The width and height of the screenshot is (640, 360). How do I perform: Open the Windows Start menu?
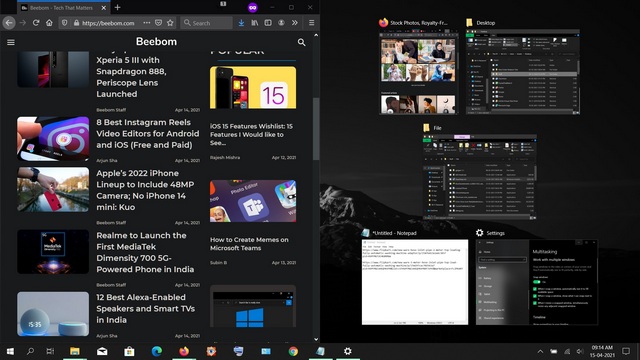[11, 351]
